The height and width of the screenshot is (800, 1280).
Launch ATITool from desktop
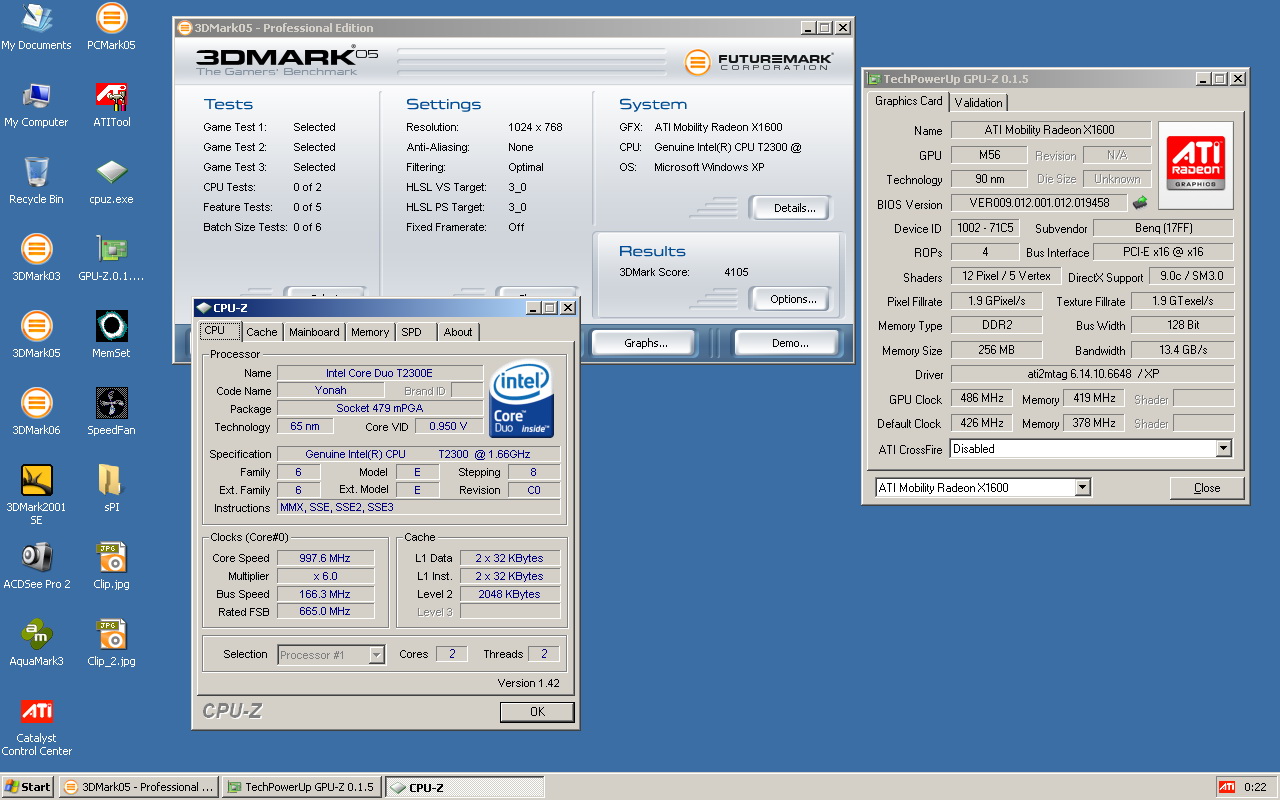tap(111, 104)
